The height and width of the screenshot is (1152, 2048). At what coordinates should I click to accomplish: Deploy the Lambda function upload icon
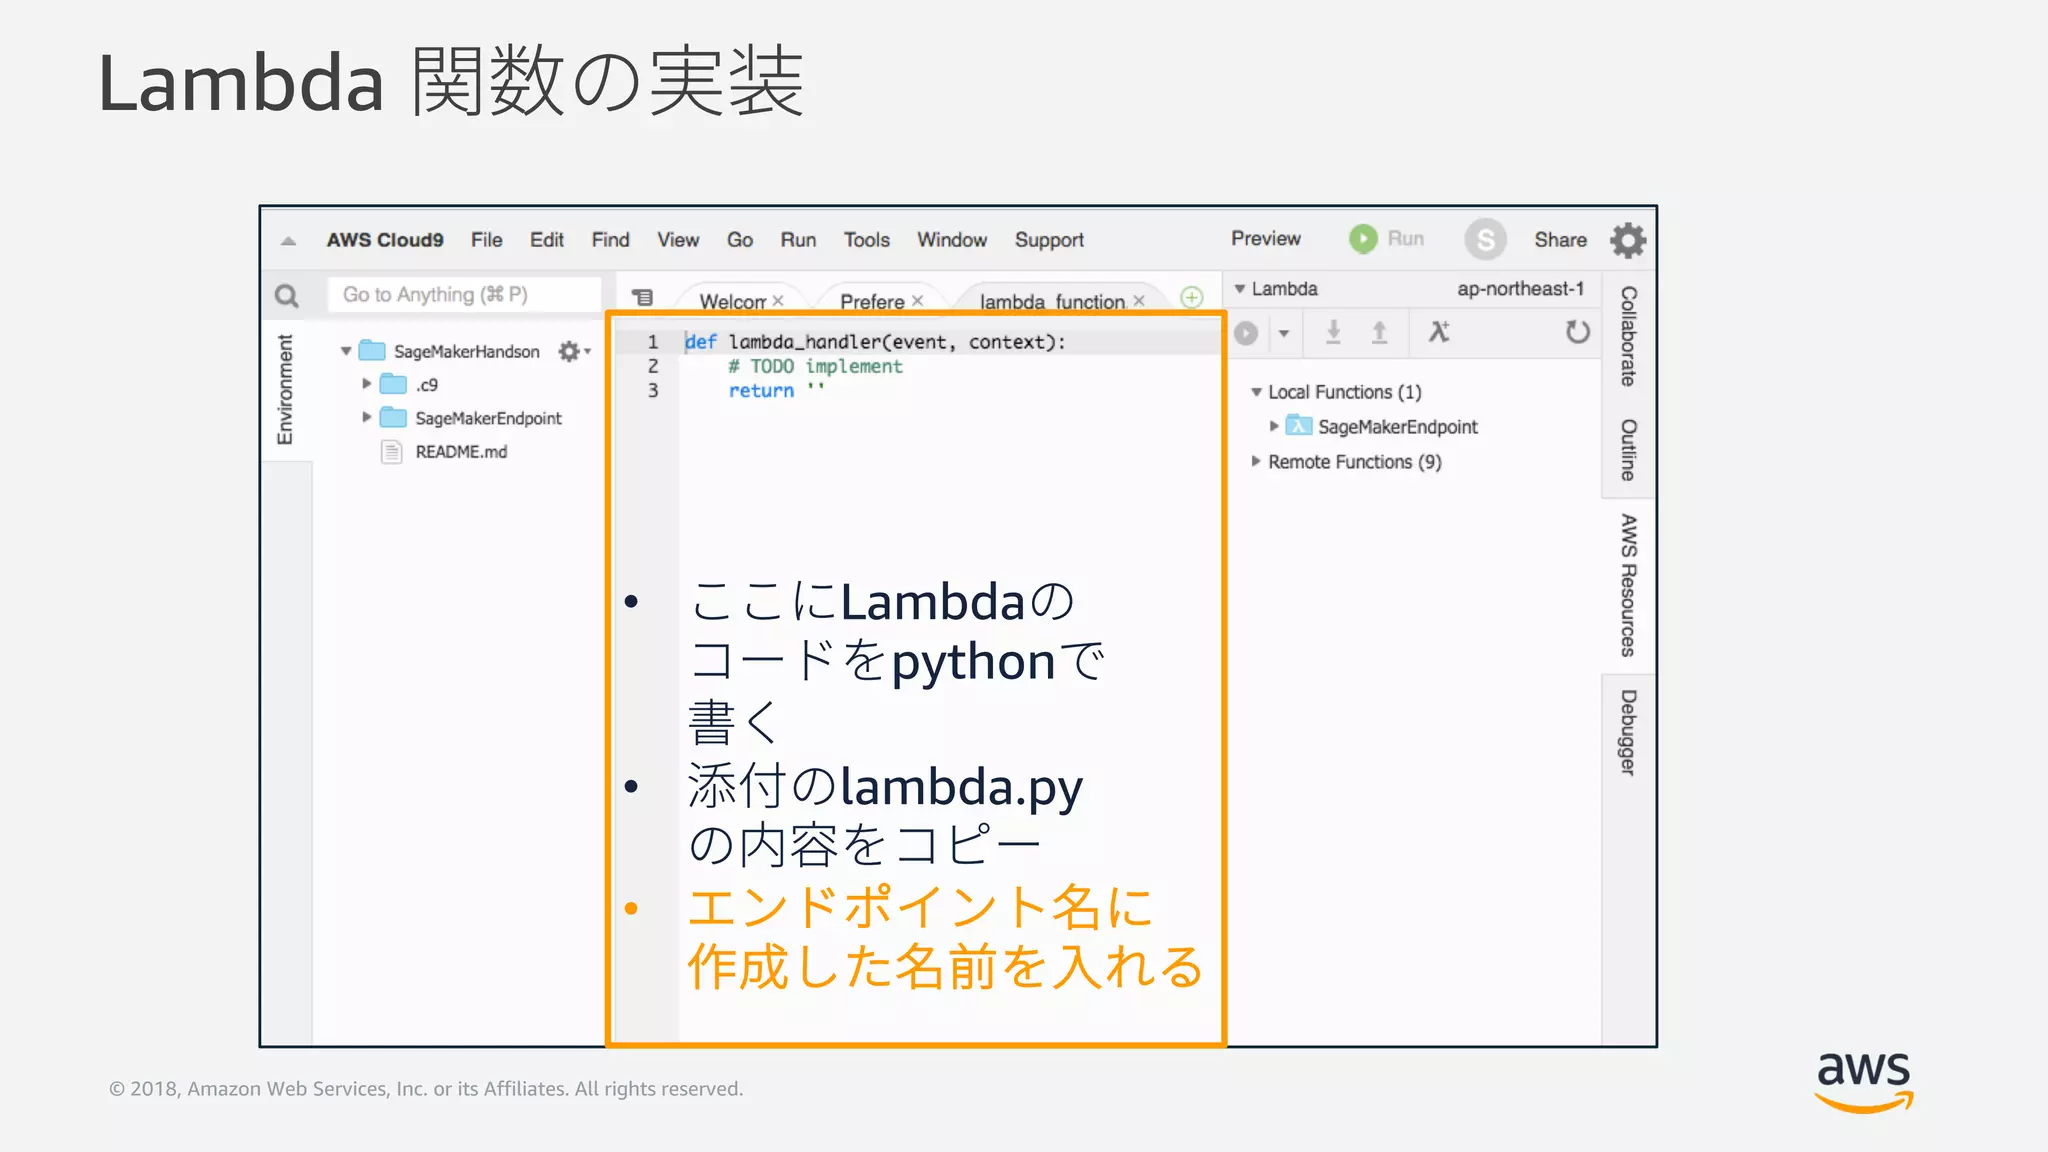click(x=1379, y=332)
